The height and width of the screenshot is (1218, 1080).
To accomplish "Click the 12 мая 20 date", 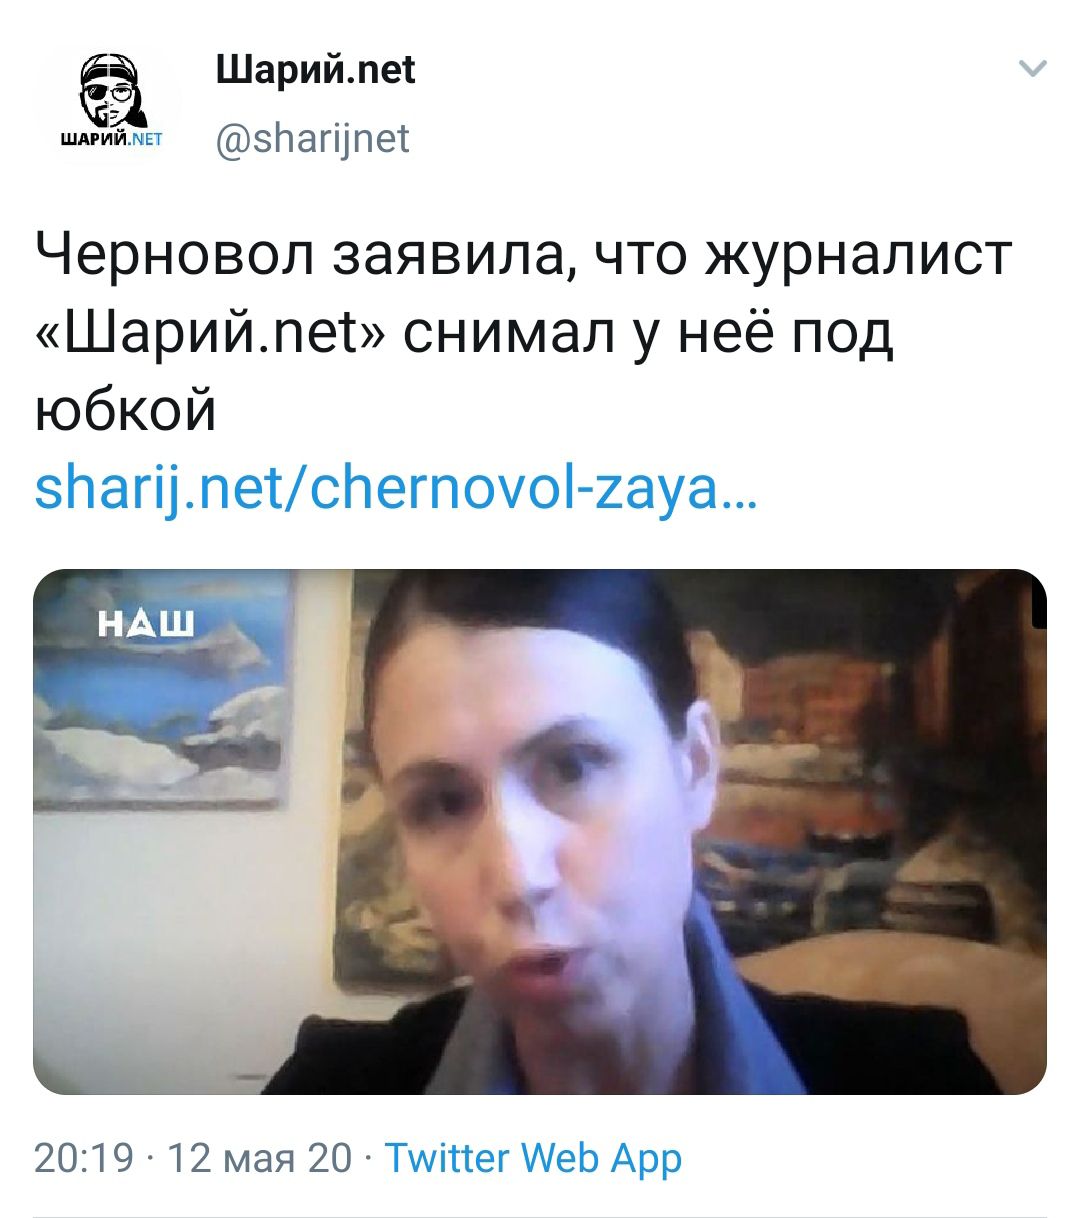I will [x=260, y=1158].
